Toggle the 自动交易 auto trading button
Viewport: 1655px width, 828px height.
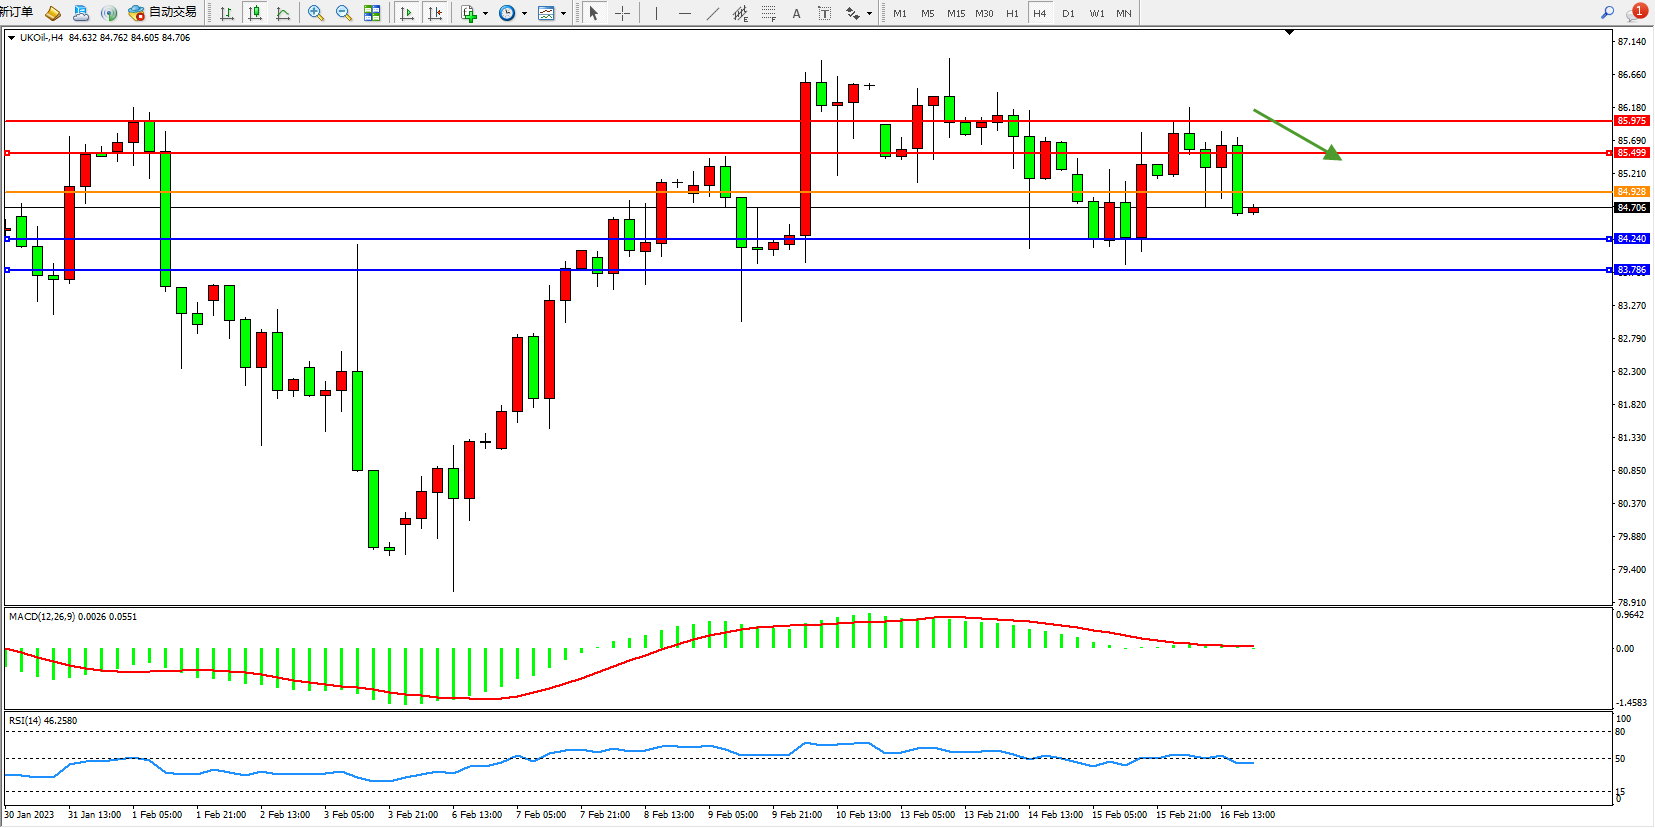tap(163, 13)
